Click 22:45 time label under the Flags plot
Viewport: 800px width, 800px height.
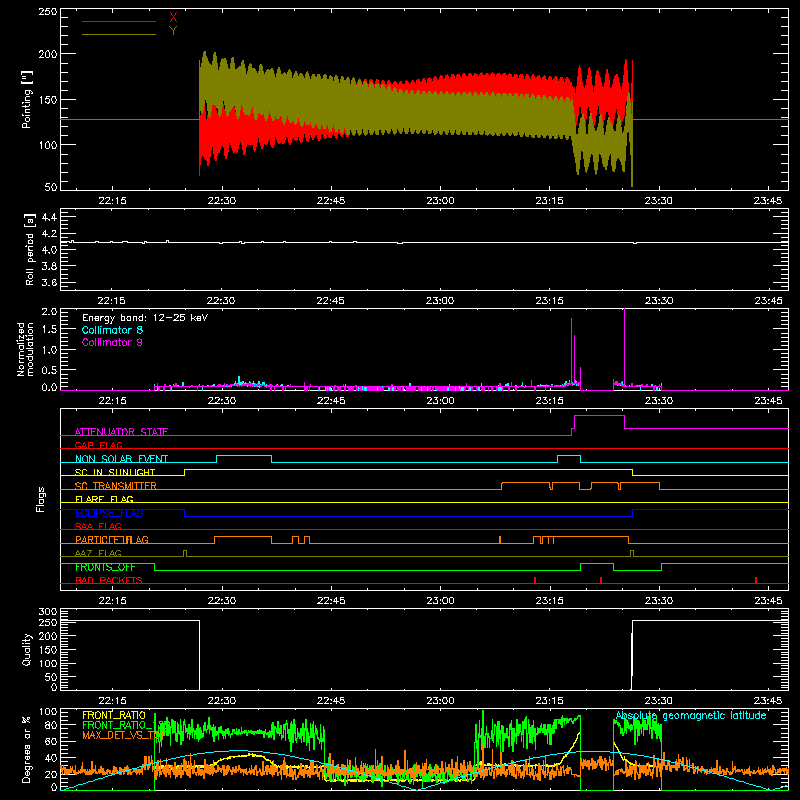[x=331, y=601]
